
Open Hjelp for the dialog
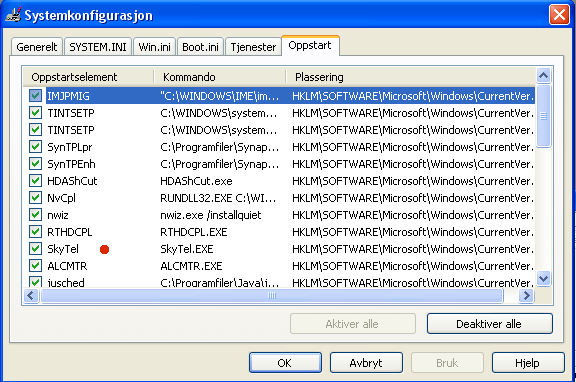528,363
